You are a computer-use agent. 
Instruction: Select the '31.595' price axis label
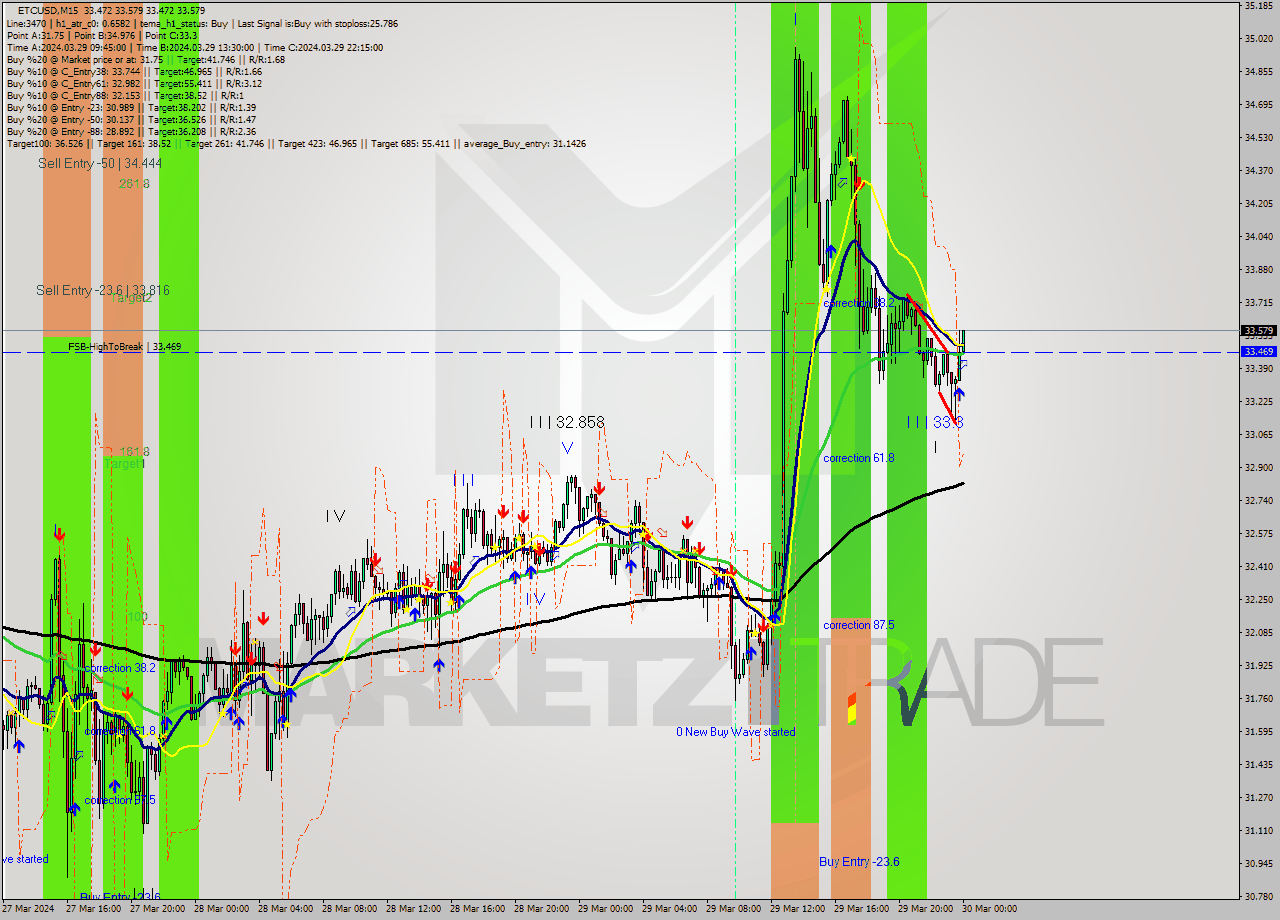point(1258,731)
